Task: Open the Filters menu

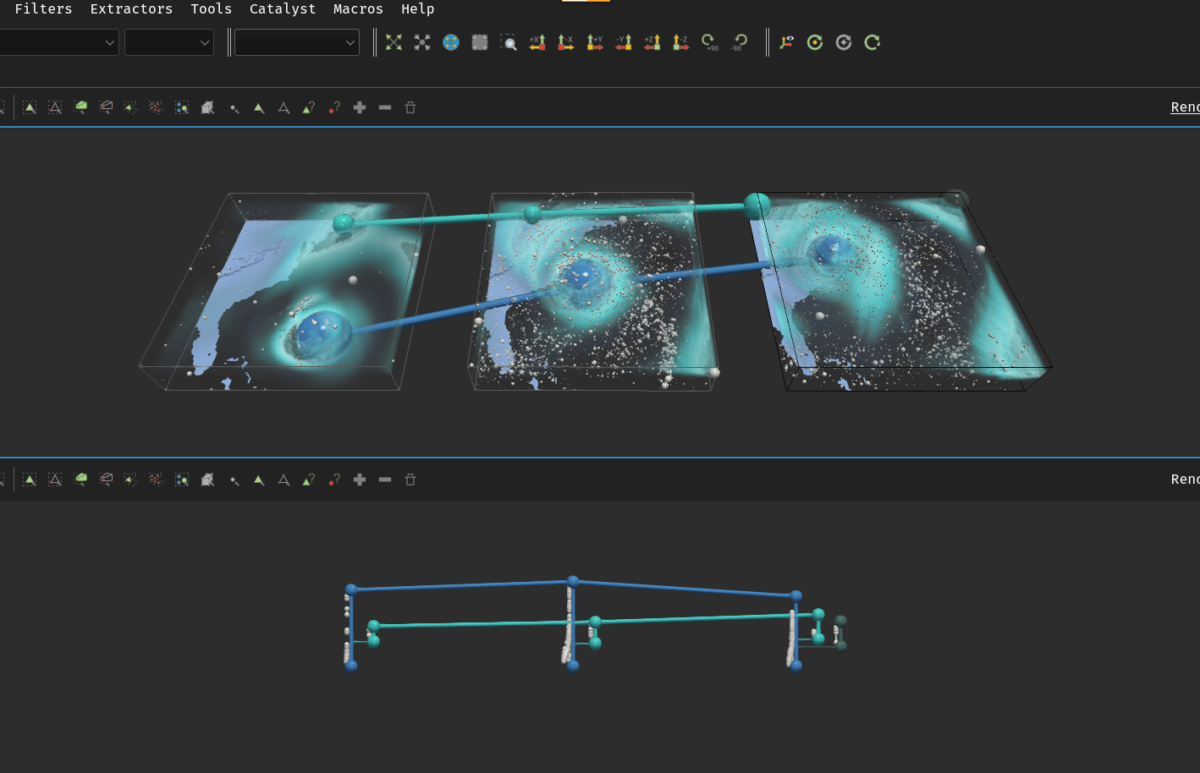Action: click(x=43, y=9)
